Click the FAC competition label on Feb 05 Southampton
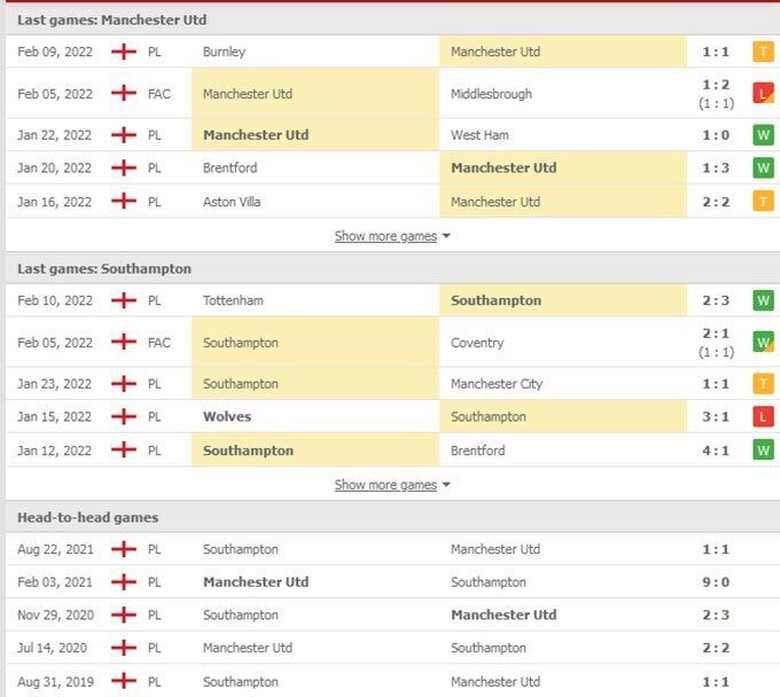The image size is (780, 697). 159,343
